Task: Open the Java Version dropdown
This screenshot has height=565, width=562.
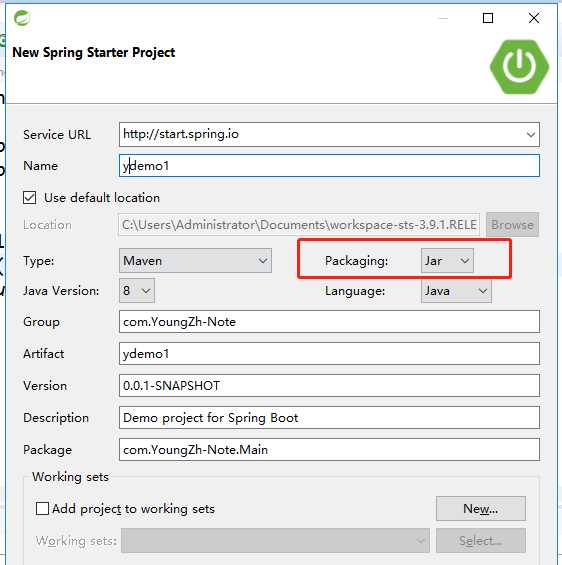Action: tap(137, 290)
